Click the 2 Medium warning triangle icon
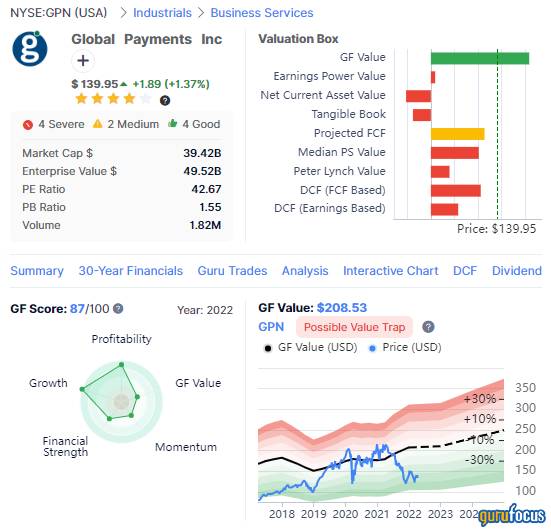Screen dimensions: 551x532 [x=98, y=124]
